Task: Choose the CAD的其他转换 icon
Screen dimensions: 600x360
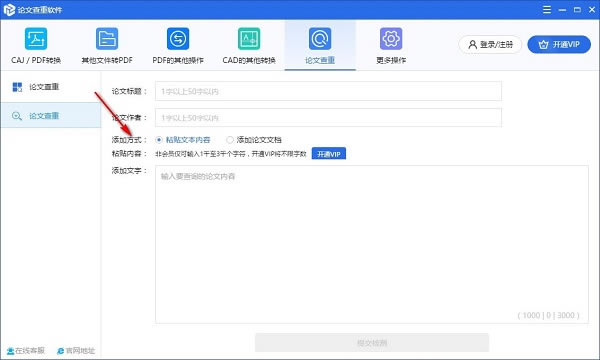Action: 249,39
